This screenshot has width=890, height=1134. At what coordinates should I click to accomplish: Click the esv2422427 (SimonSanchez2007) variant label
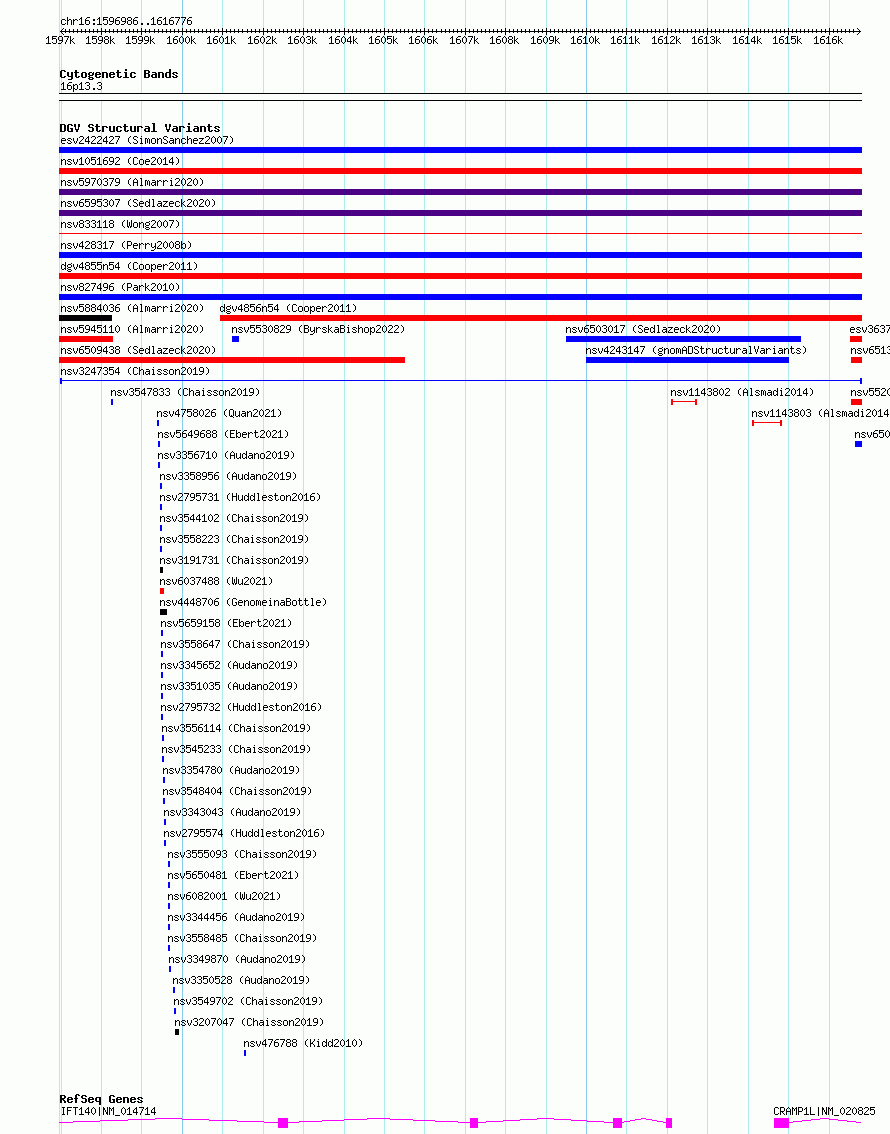point(147,140)
